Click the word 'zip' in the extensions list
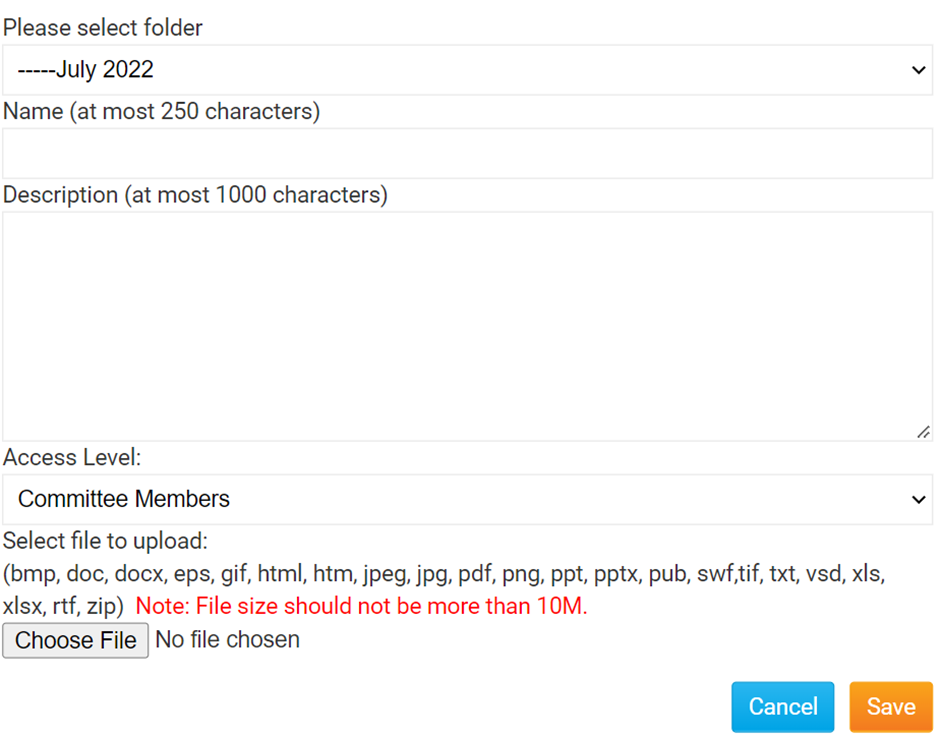 coord(100,606)
